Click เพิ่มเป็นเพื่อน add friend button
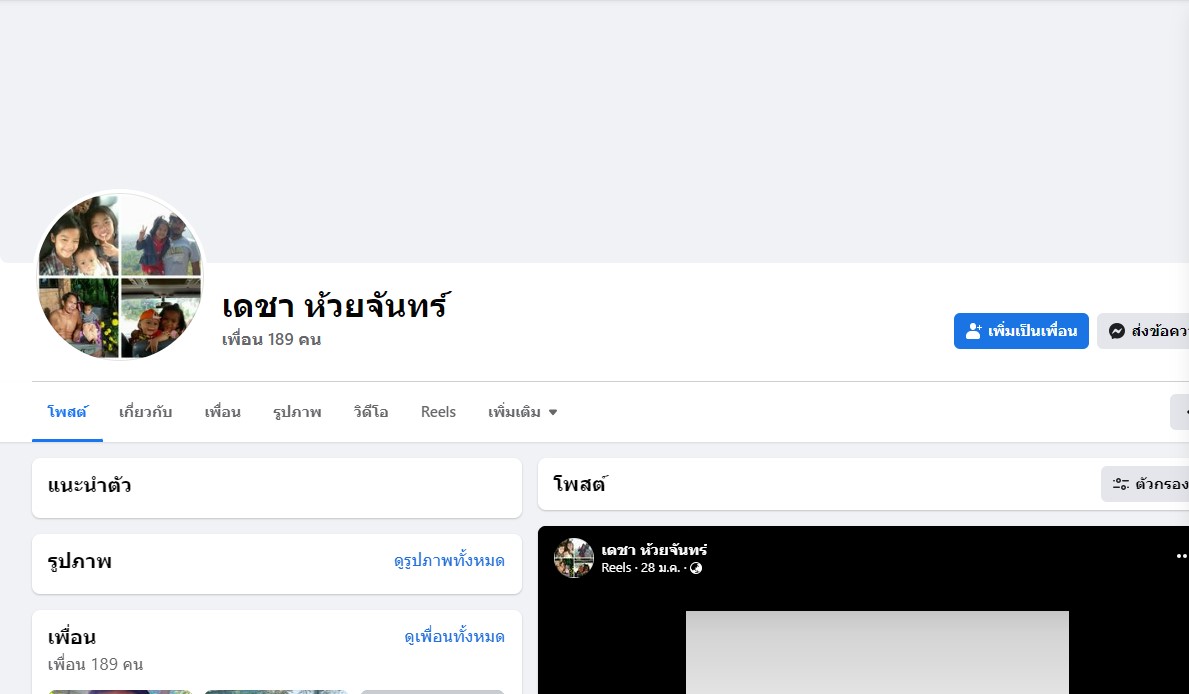Viewport: 1189px width, 694px height. click(1021, 331)
